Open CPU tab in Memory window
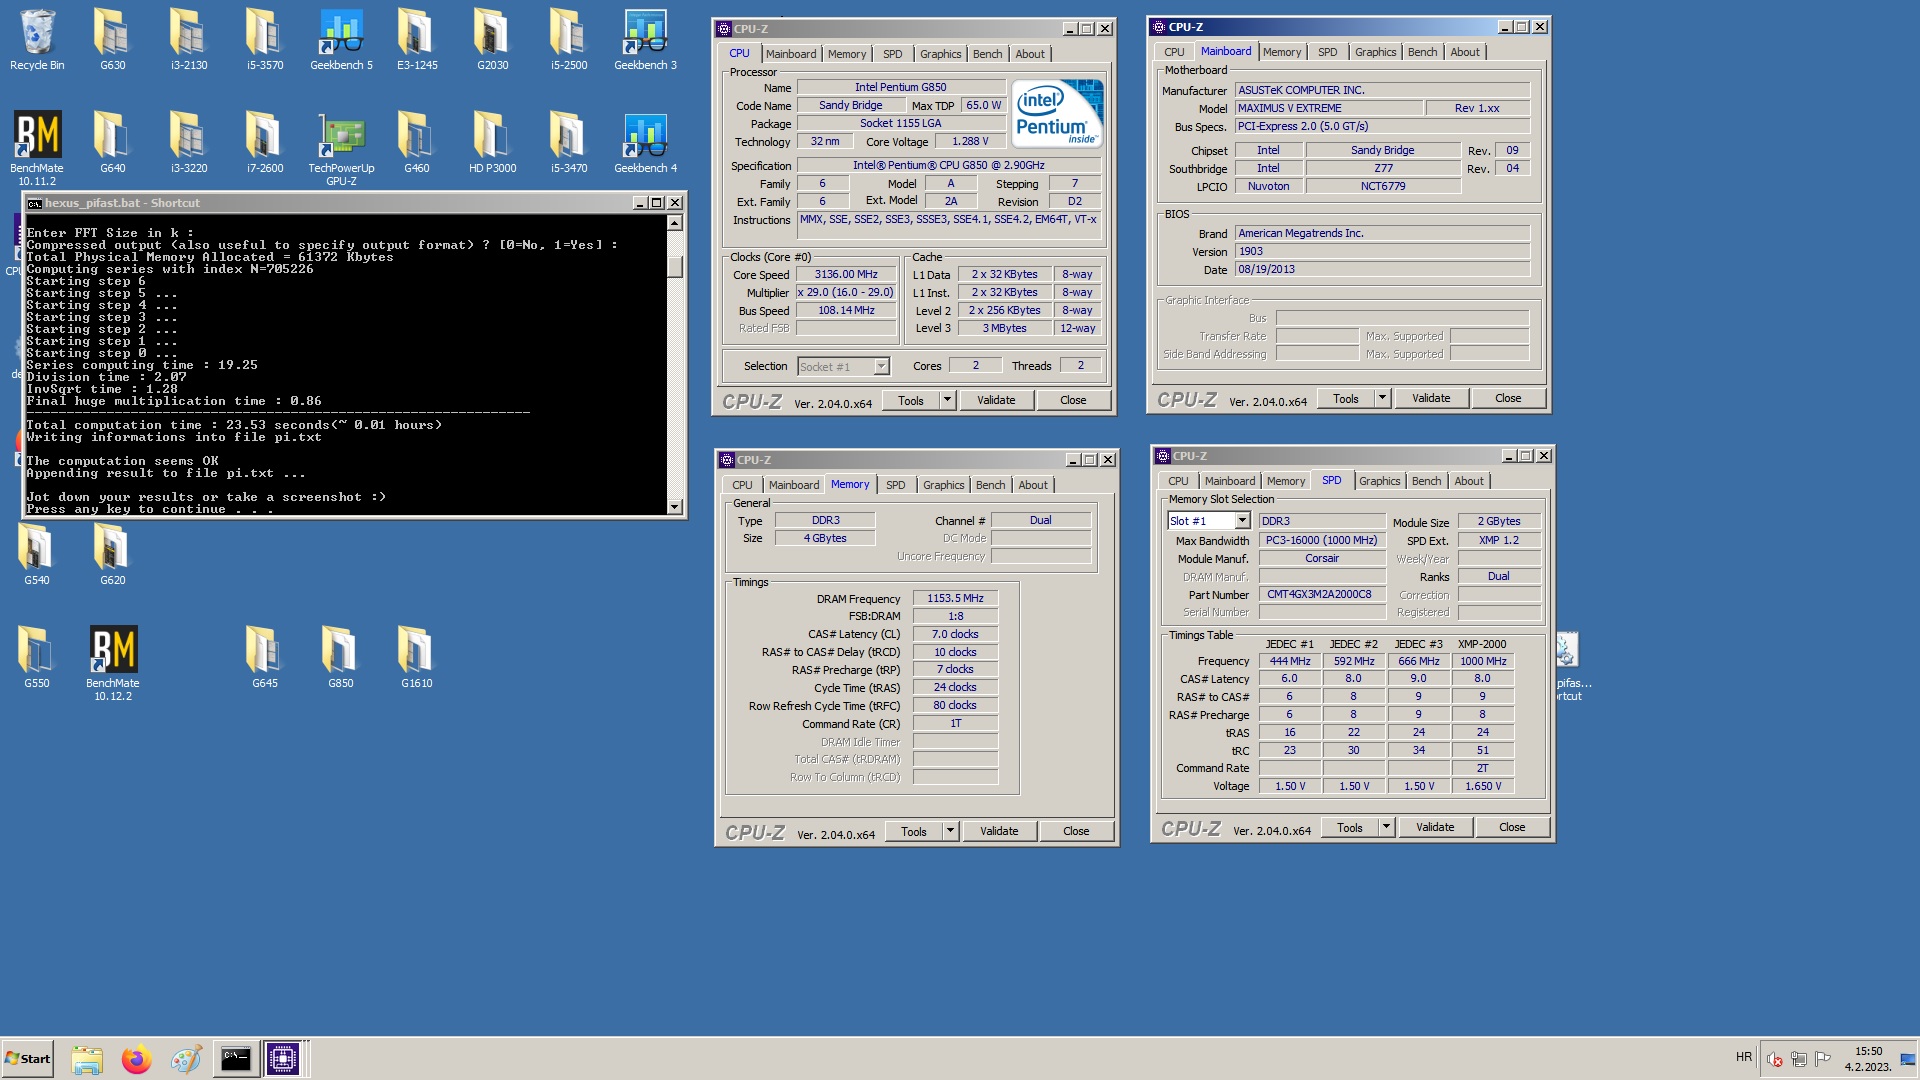This screenshot has height=1080, width=1920. 742,485
